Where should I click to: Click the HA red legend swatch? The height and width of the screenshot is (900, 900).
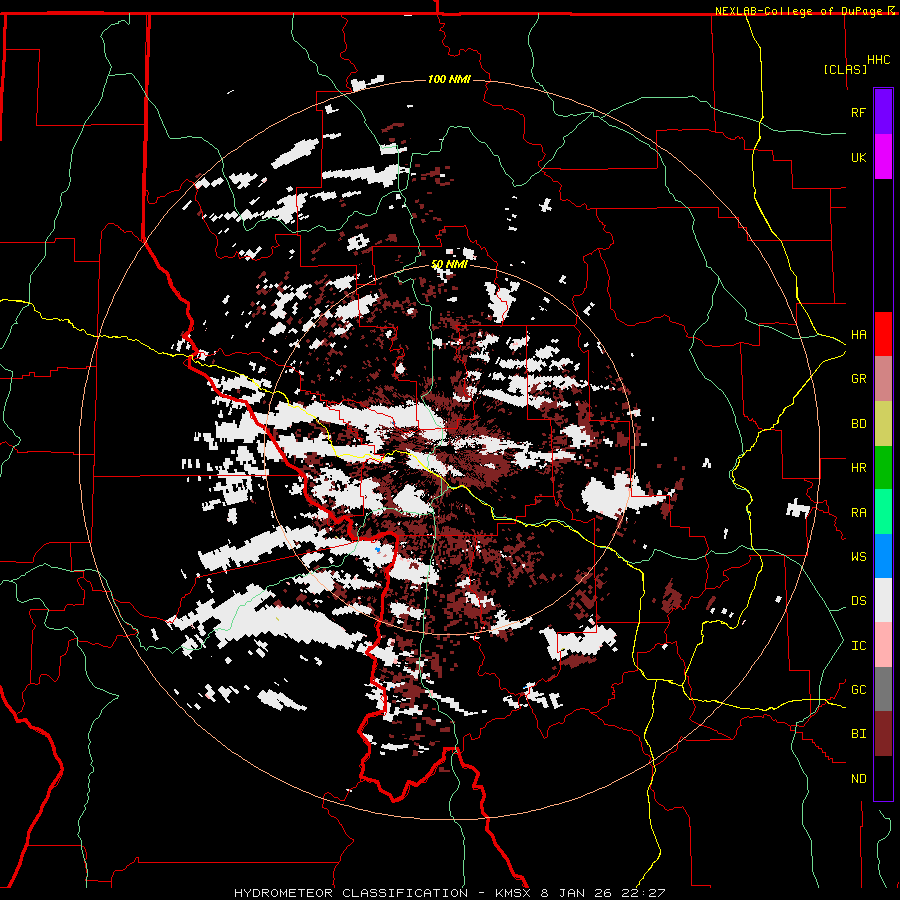pyautogui.click(x=883, y=334)
